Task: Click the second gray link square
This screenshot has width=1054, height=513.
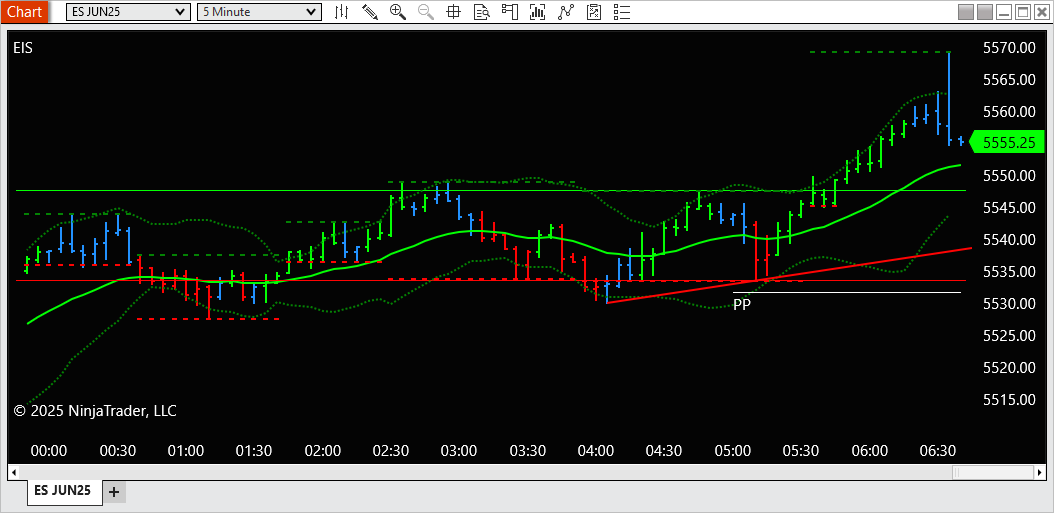Action: pos(985,12)
